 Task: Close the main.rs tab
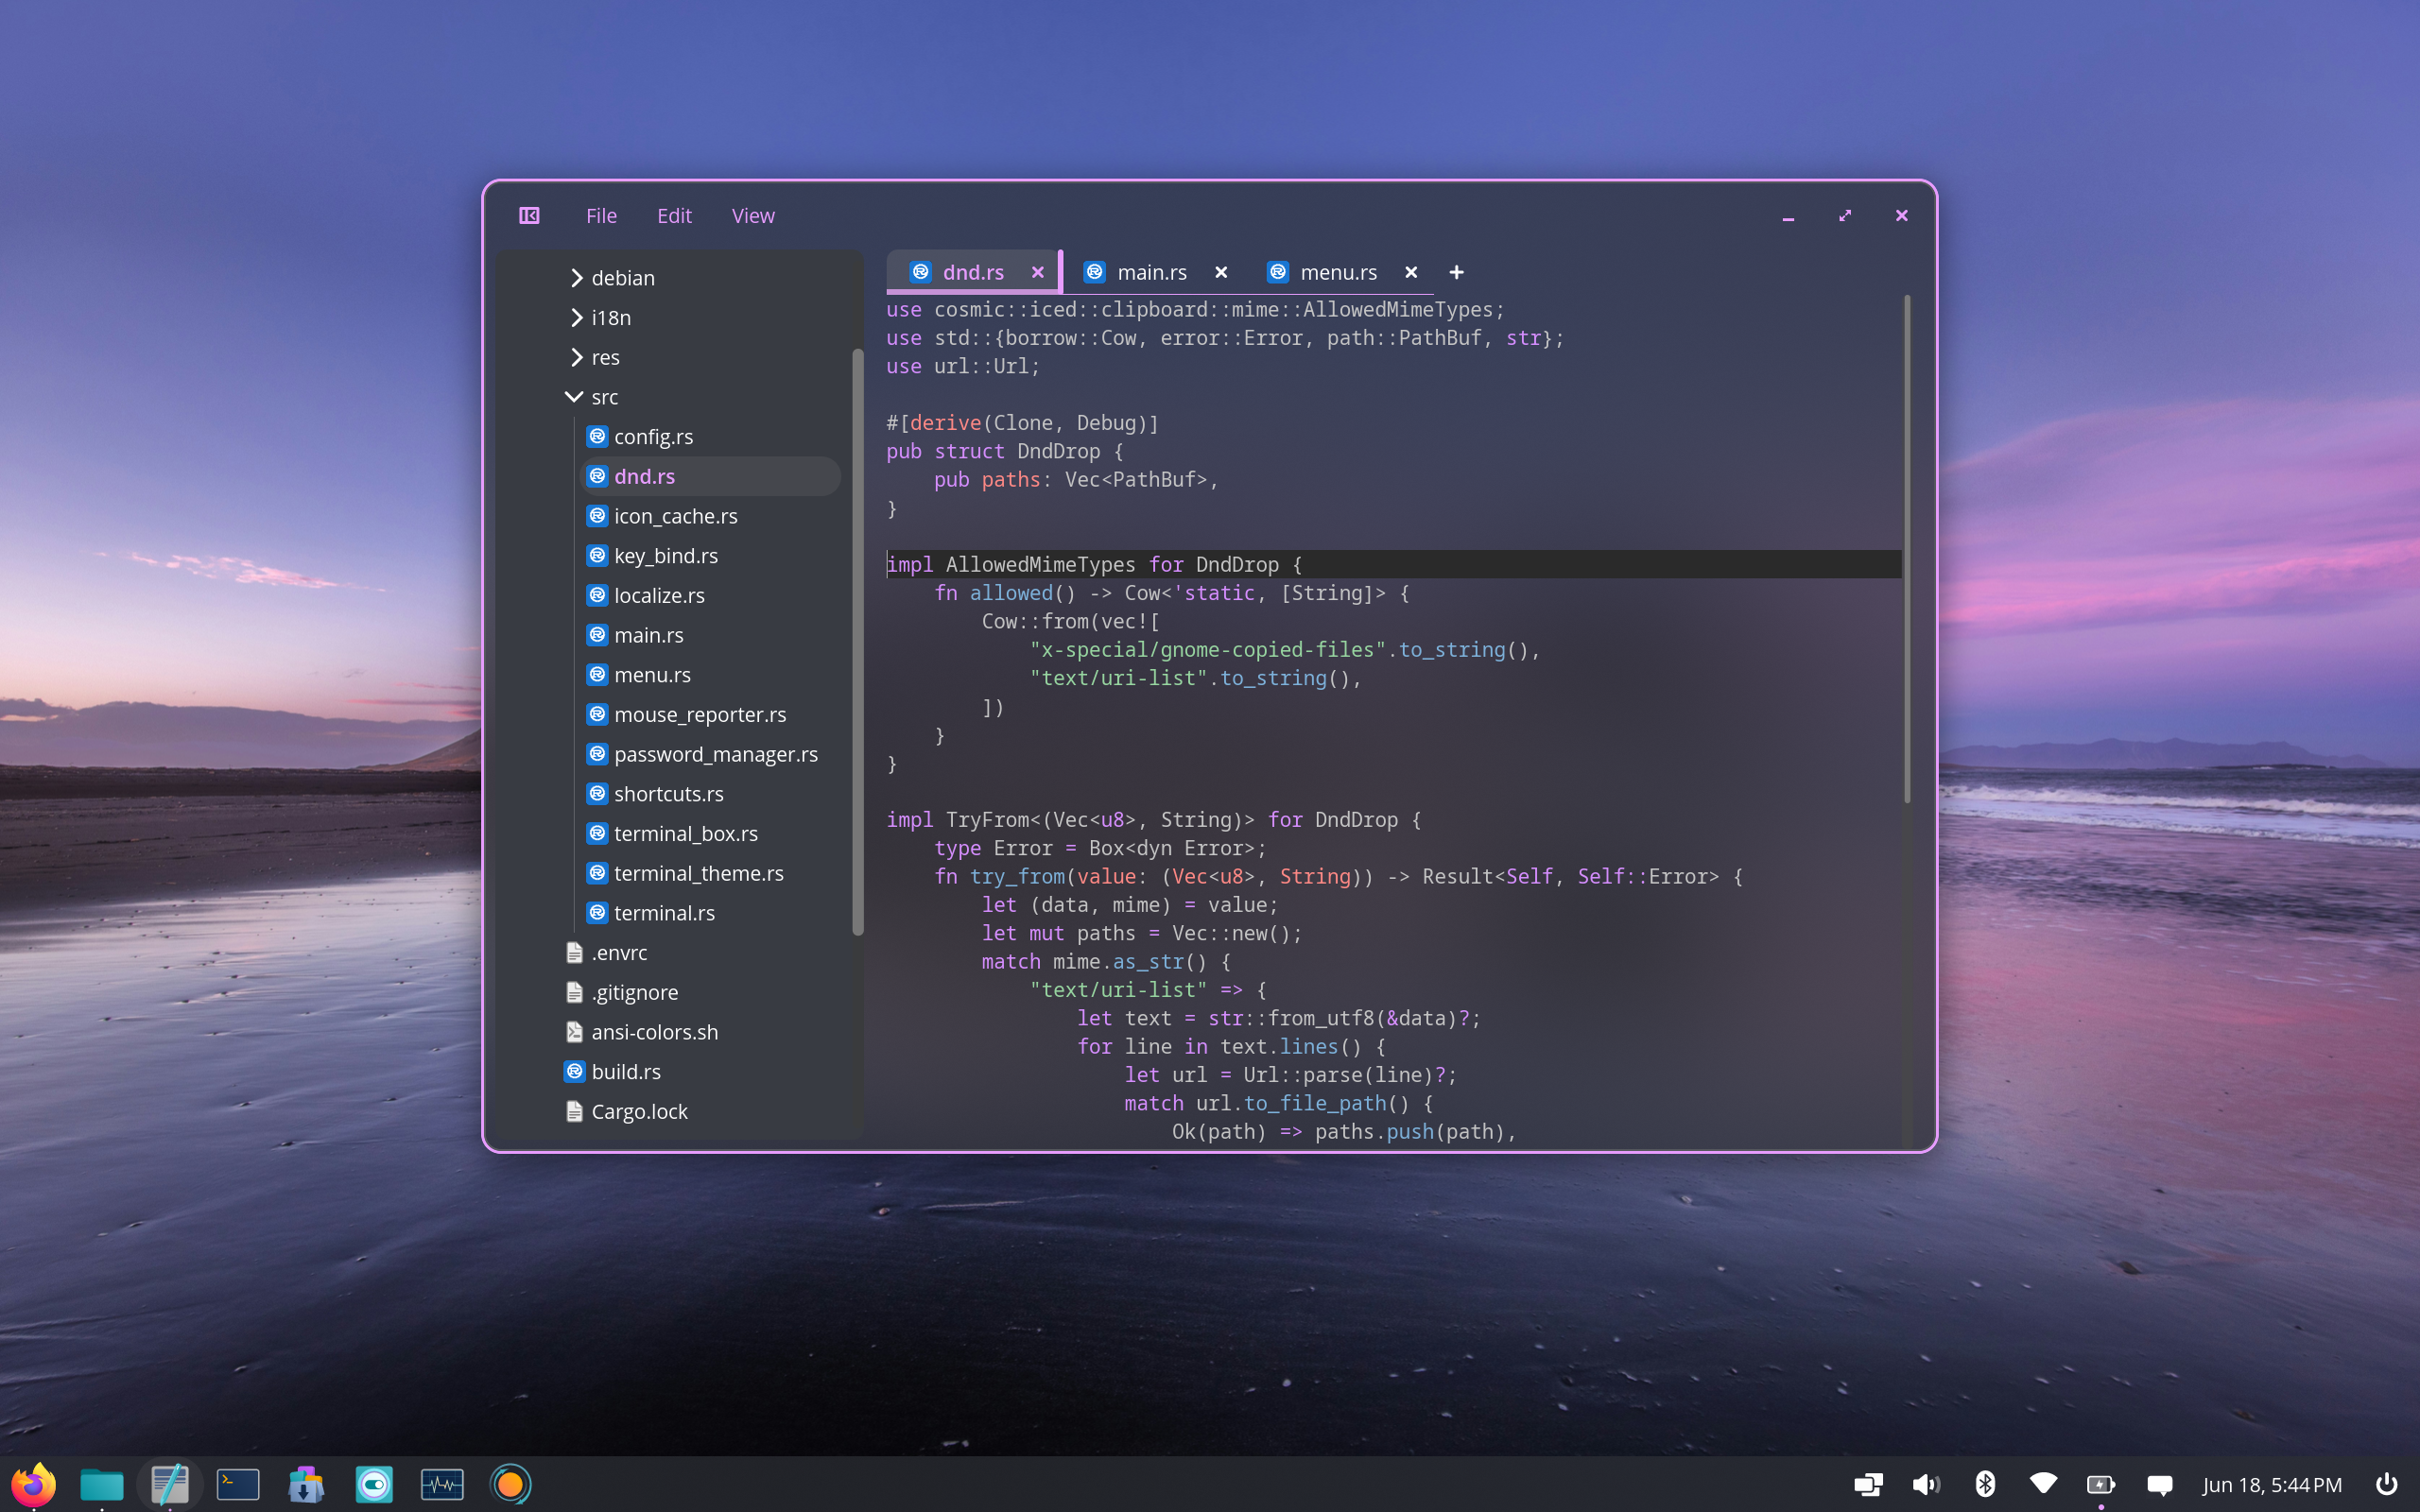(1221, 272)
